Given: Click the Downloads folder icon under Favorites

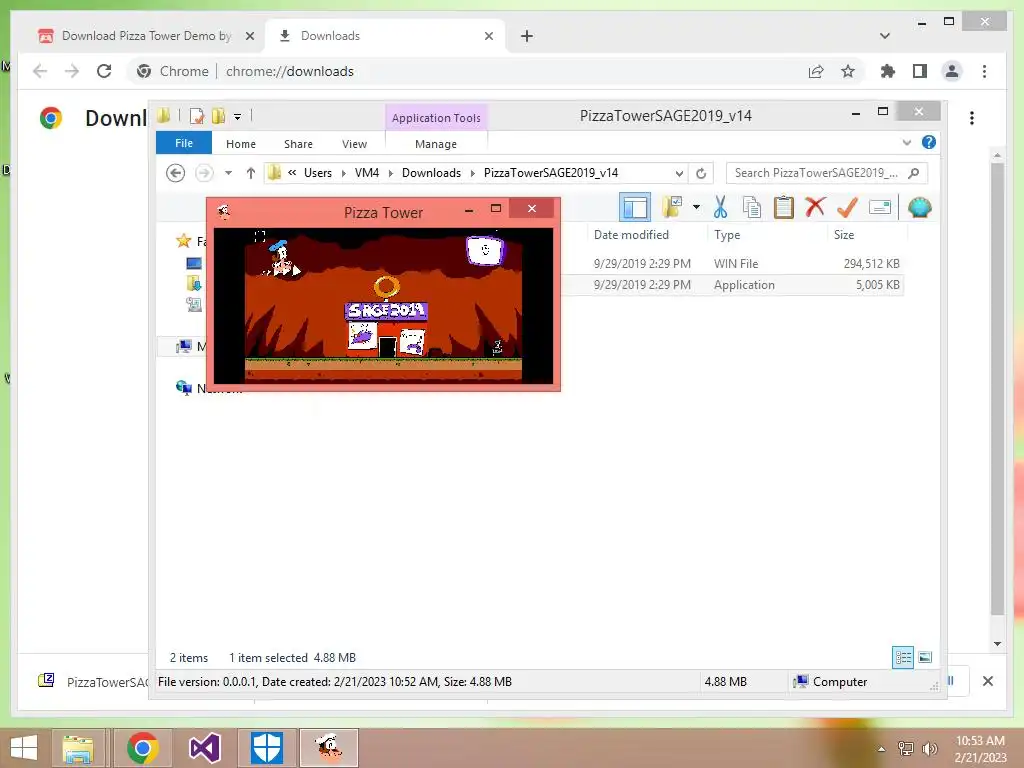Looking at the screenshot, I should [194, 283].
